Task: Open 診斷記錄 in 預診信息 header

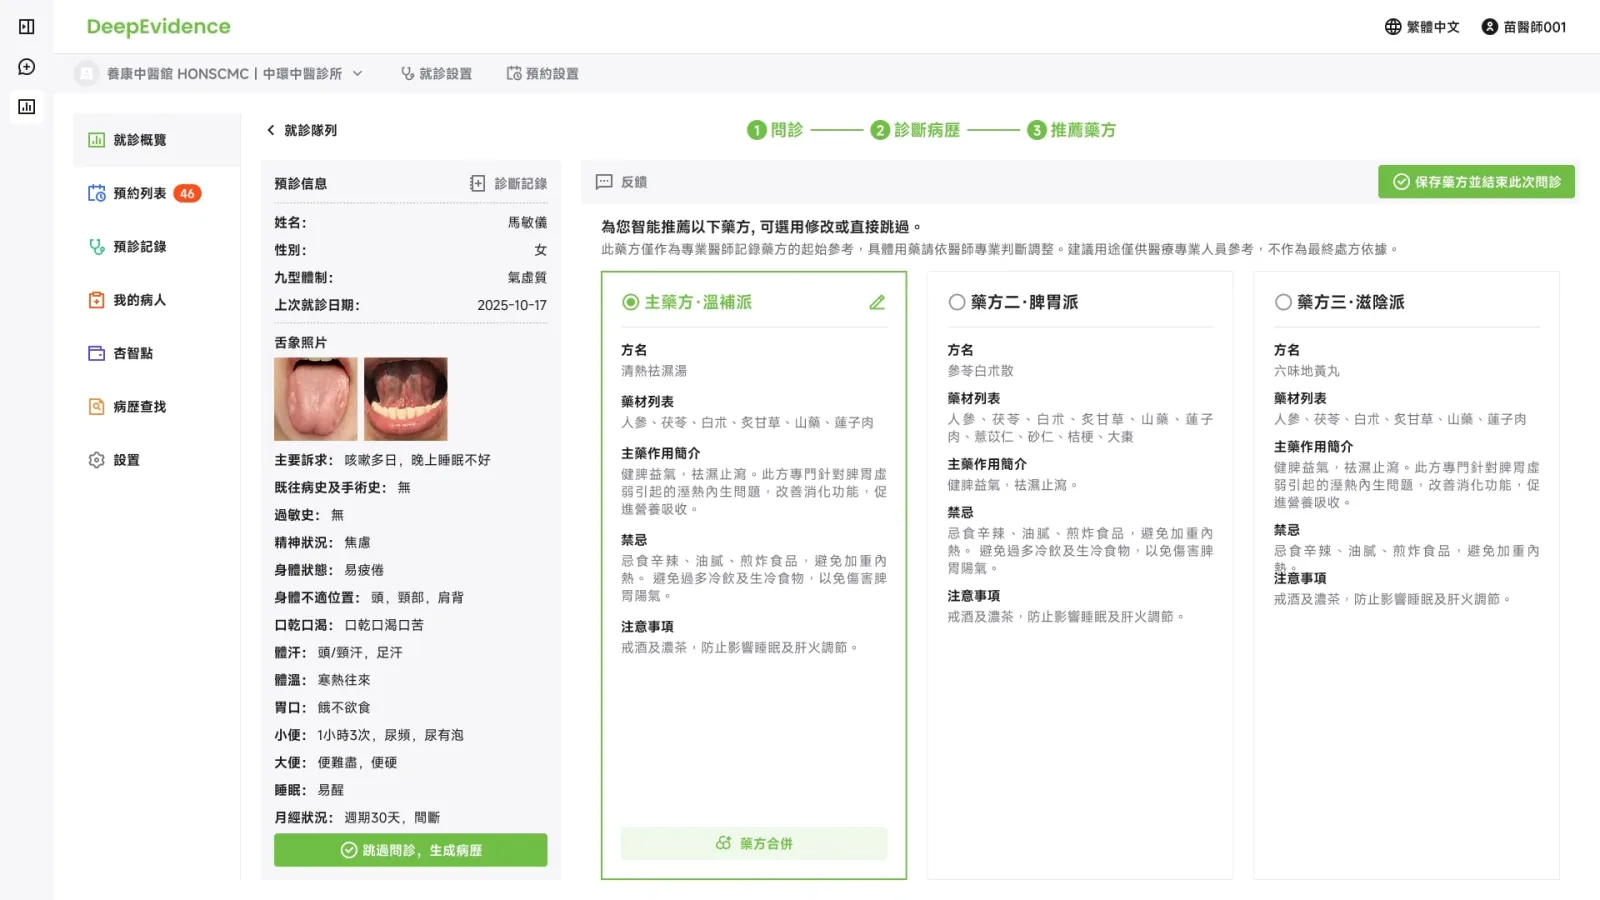Action: coord(508,183)
